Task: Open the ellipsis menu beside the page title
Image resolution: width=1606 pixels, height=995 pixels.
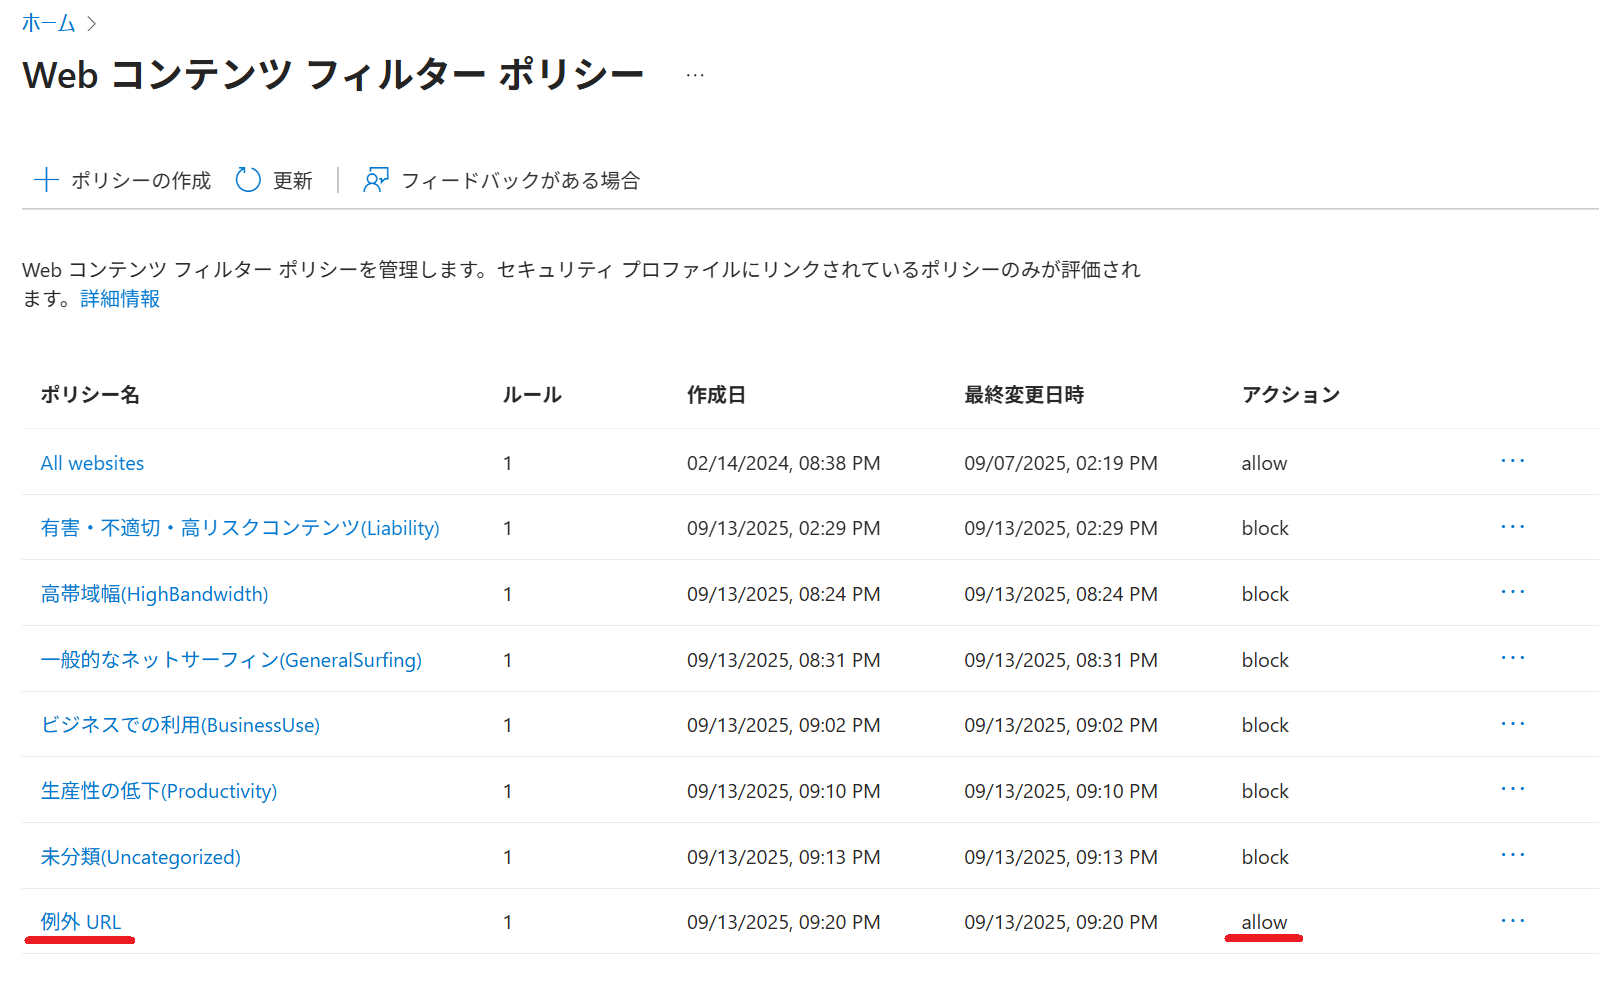Action: (x=695, y=76)
